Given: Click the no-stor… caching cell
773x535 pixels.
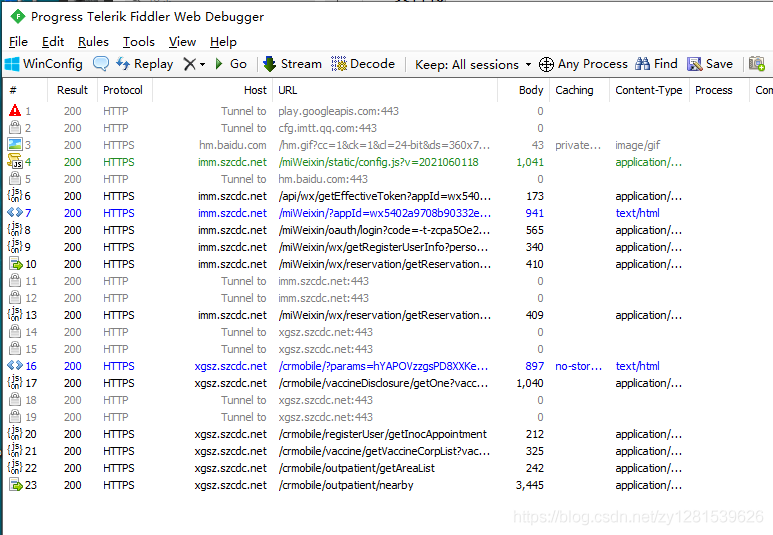Looking at the screenshot, I should pyautogui.click(x=578, y=366).
